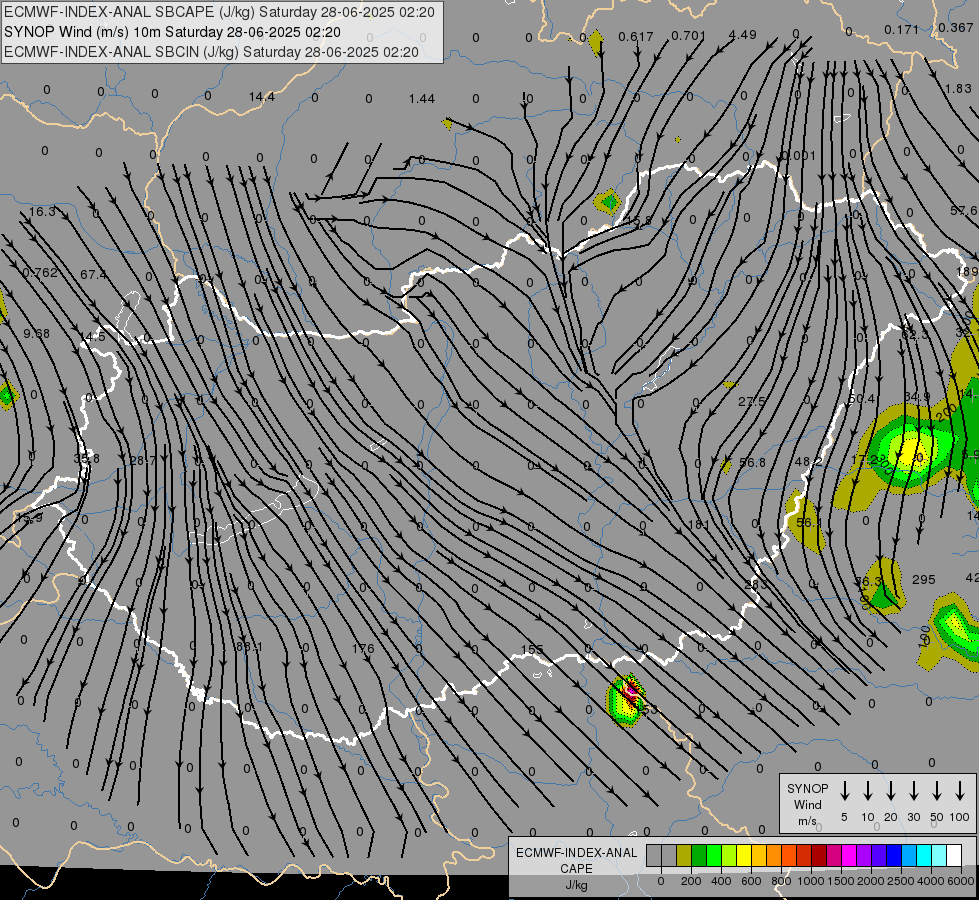979x900 pixels.
Task: Select the dark red CAPE legend swatch
Action: pyautogui.click(x=819, y=856)
